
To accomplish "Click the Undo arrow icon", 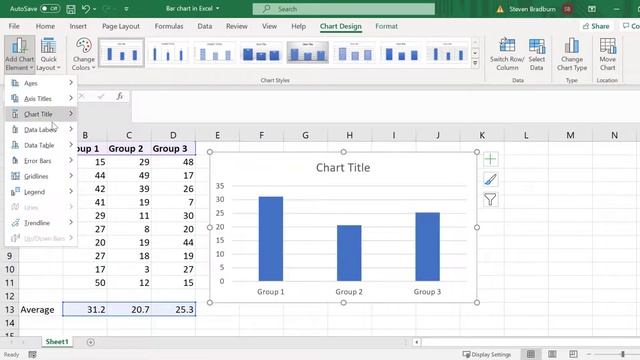I will (85, 9).
